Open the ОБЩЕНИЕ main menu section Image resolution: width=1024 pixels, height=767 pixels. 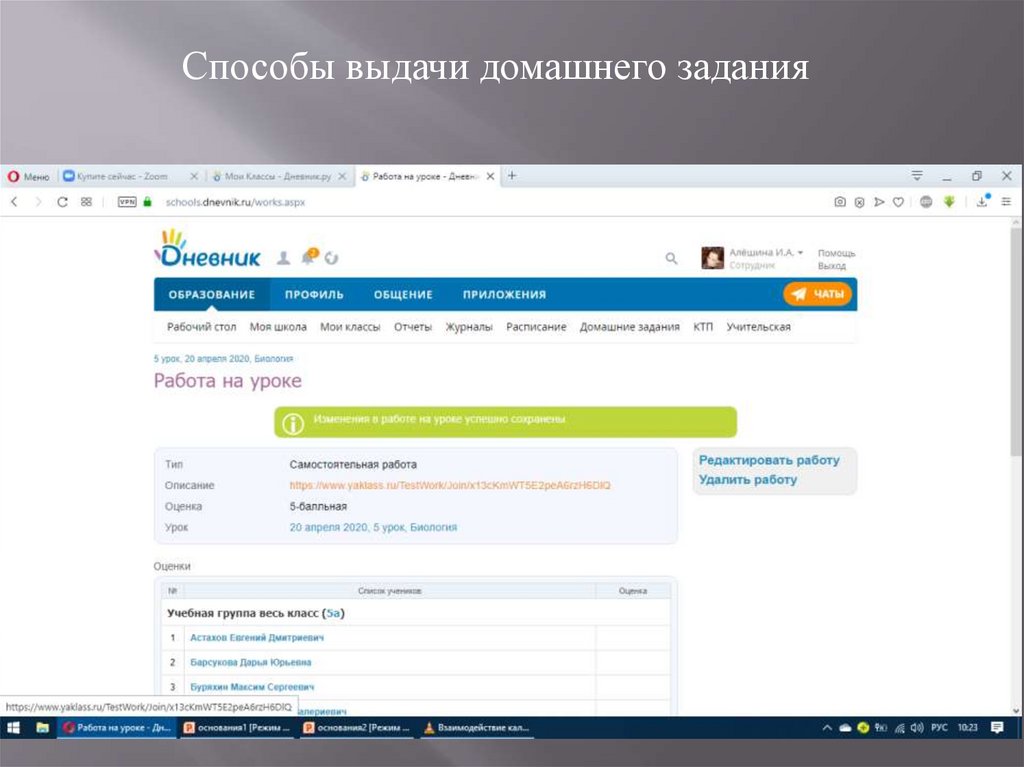(x=403, y=295)
